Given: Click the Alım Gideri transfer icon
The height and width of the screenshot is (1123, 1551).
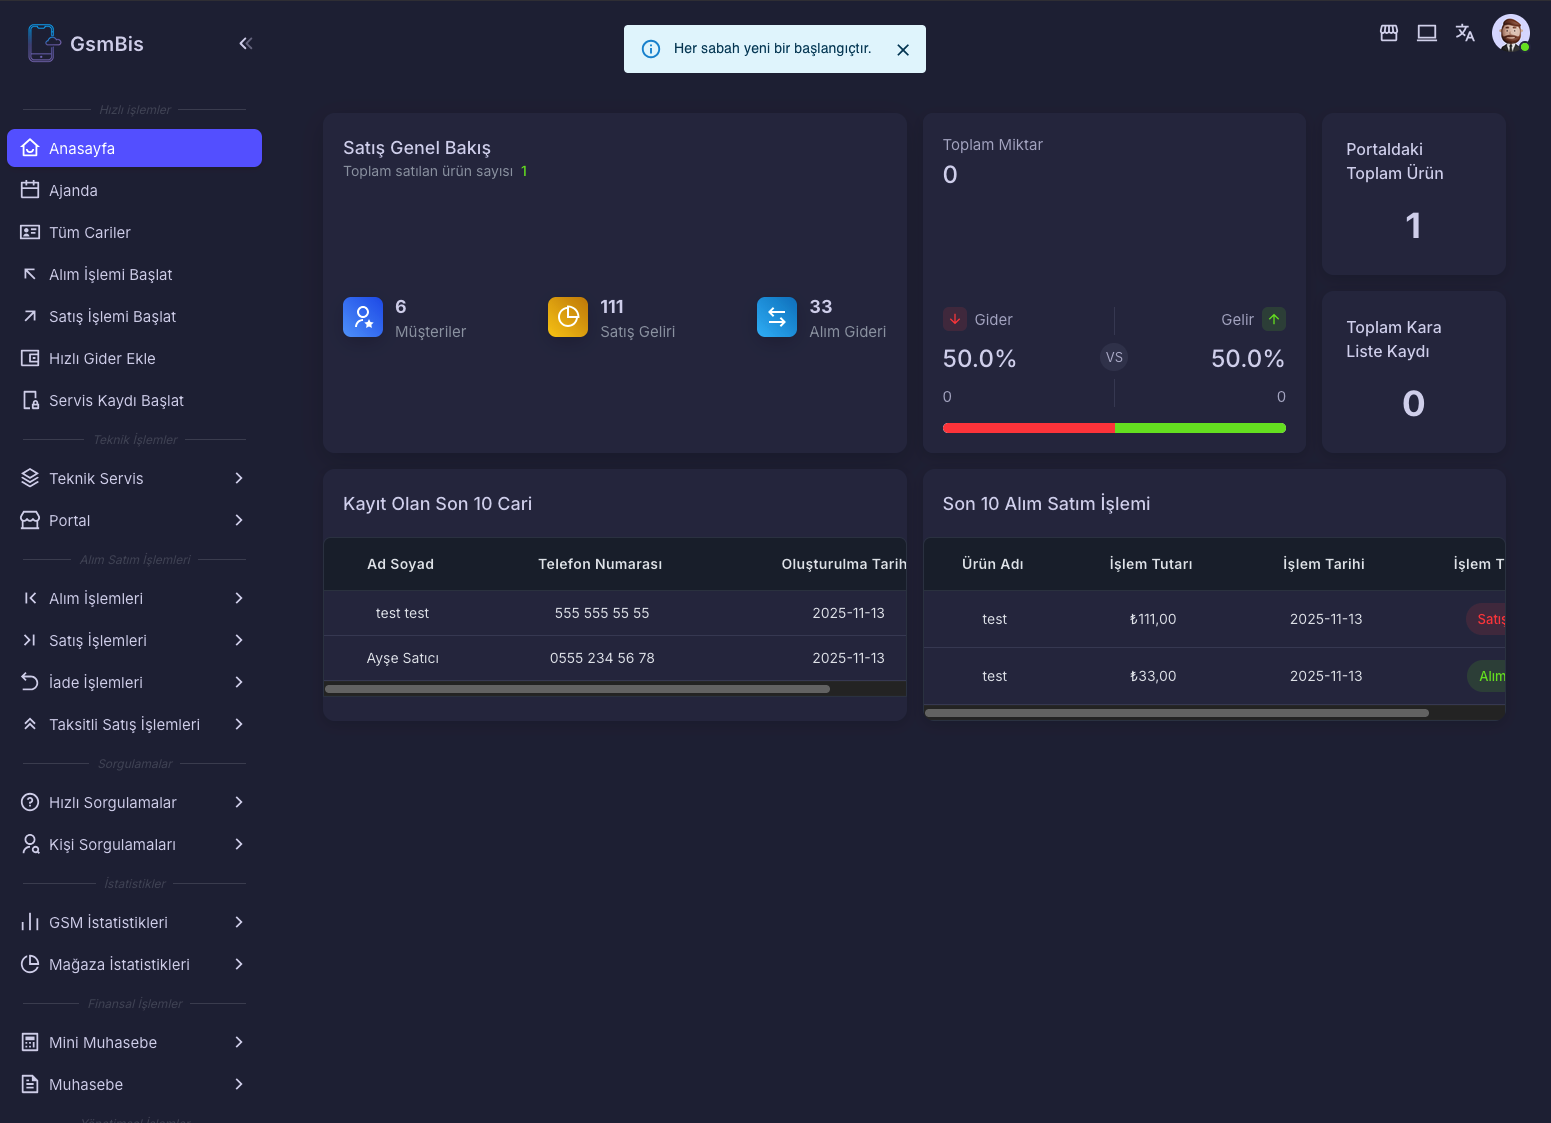Looking at the screenshot, I should (777, 317).
